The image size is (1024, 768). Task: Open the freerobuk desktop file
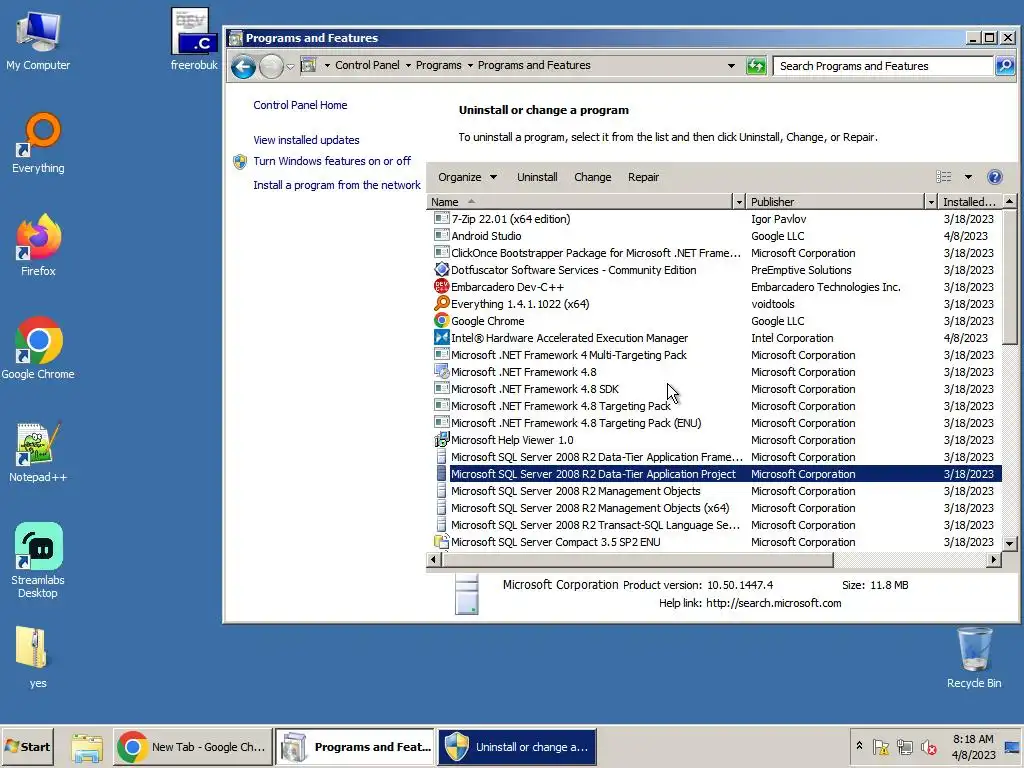(194, 39)
